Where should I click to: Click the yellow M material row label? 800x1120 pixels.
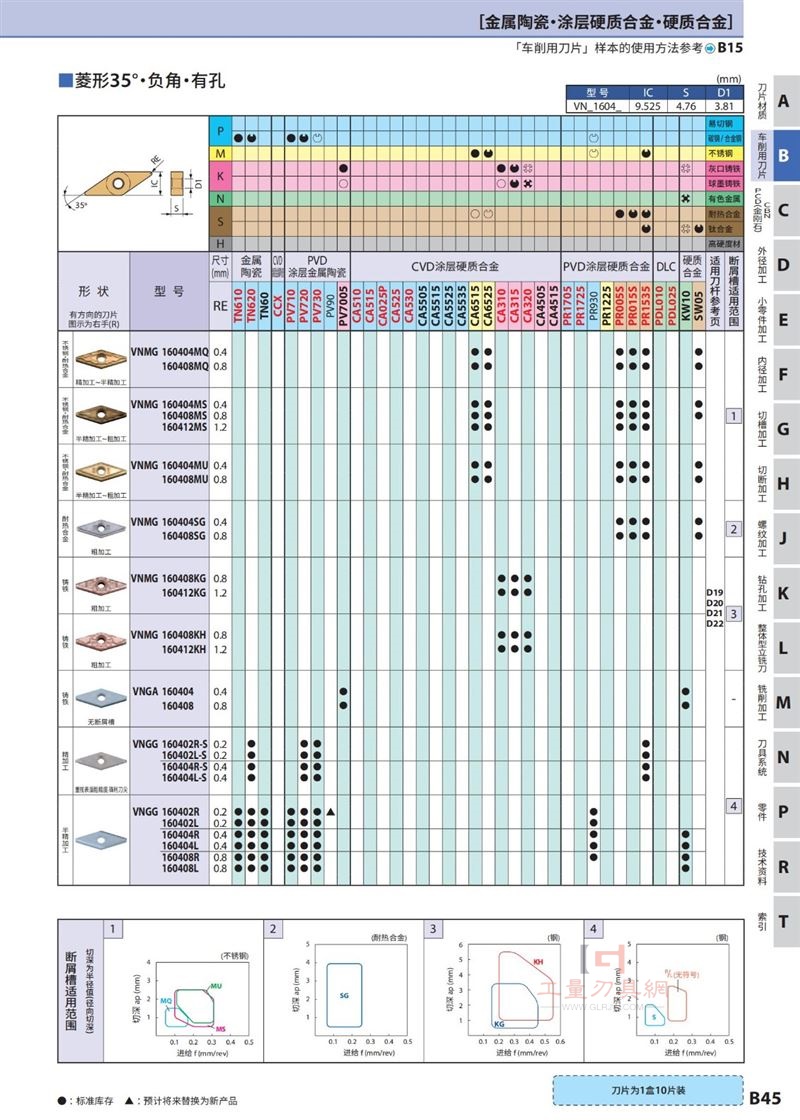(x=220, y=154)
